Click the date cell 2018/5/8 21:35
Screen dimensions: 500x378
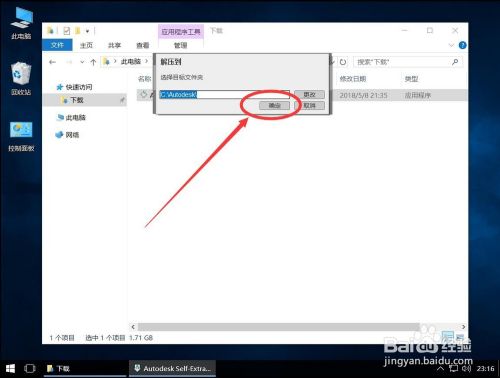click(363, 95)
